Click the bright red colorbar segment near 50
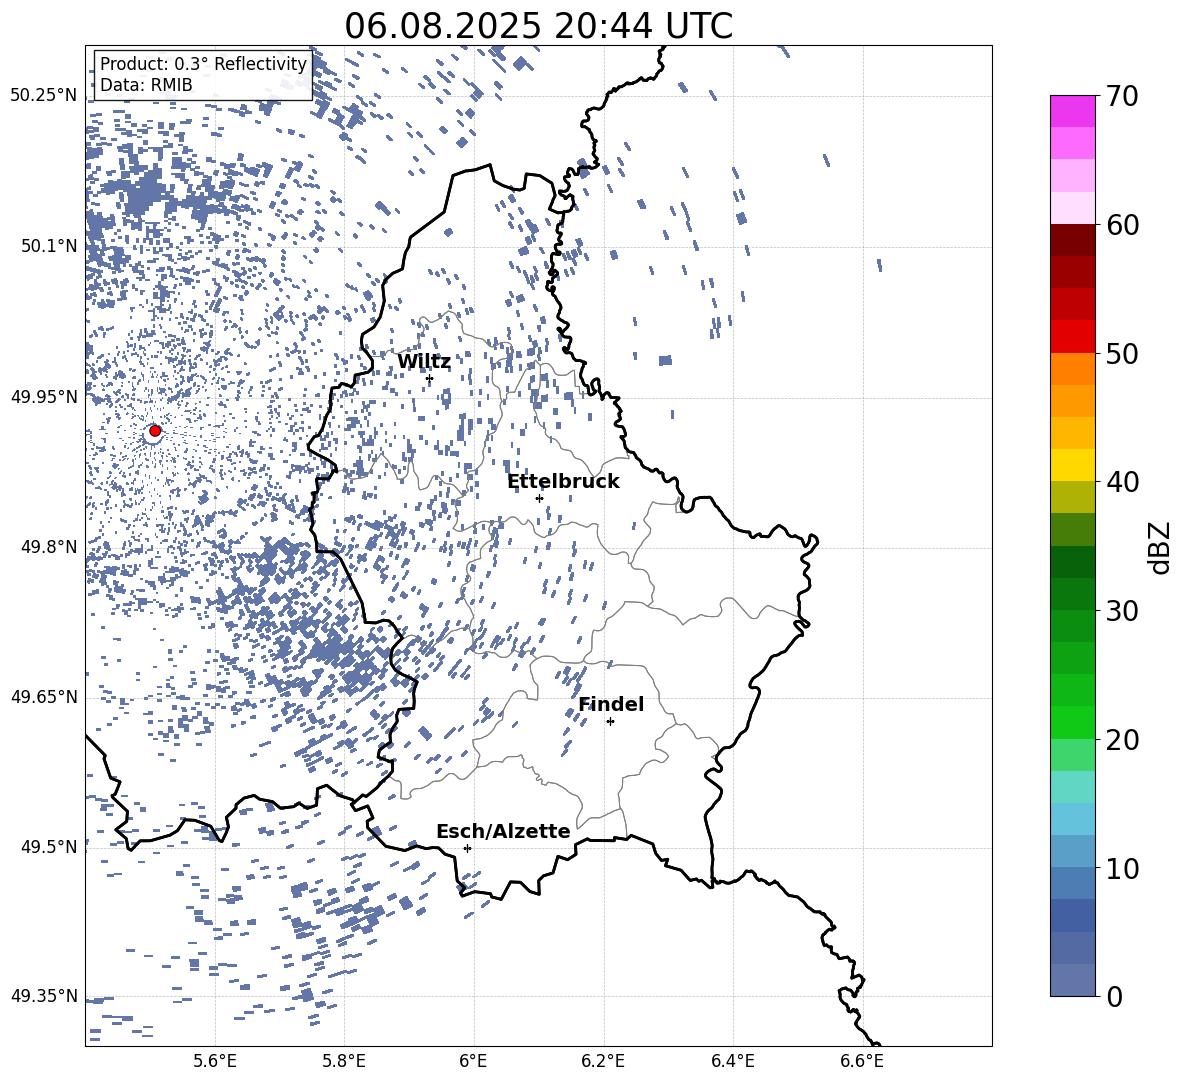The width and height of the screenshot is (1184, 1081). pyautogui.click(x=1072, y=337)
